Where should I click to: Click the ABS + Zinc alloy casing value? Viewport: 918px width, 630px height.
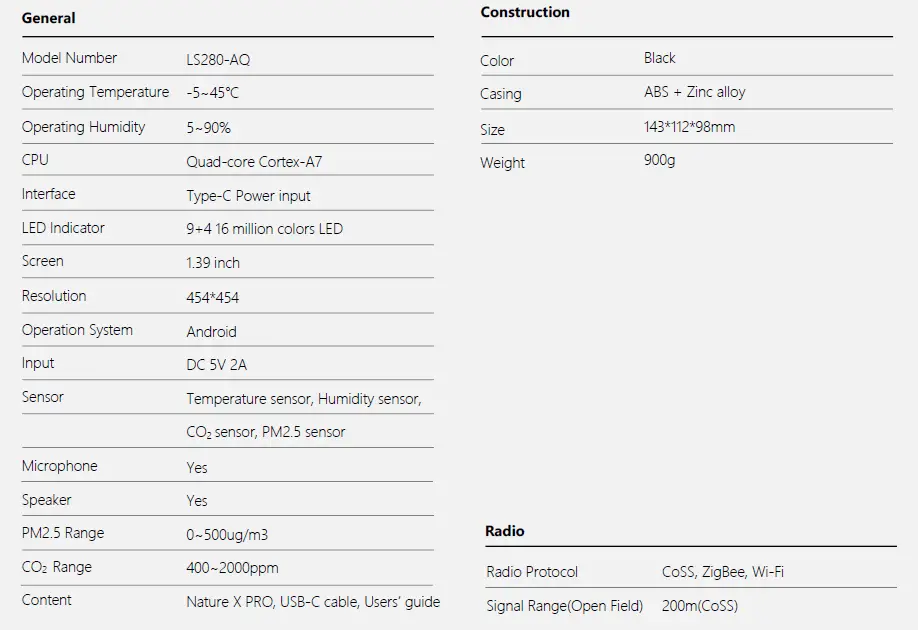695,92
